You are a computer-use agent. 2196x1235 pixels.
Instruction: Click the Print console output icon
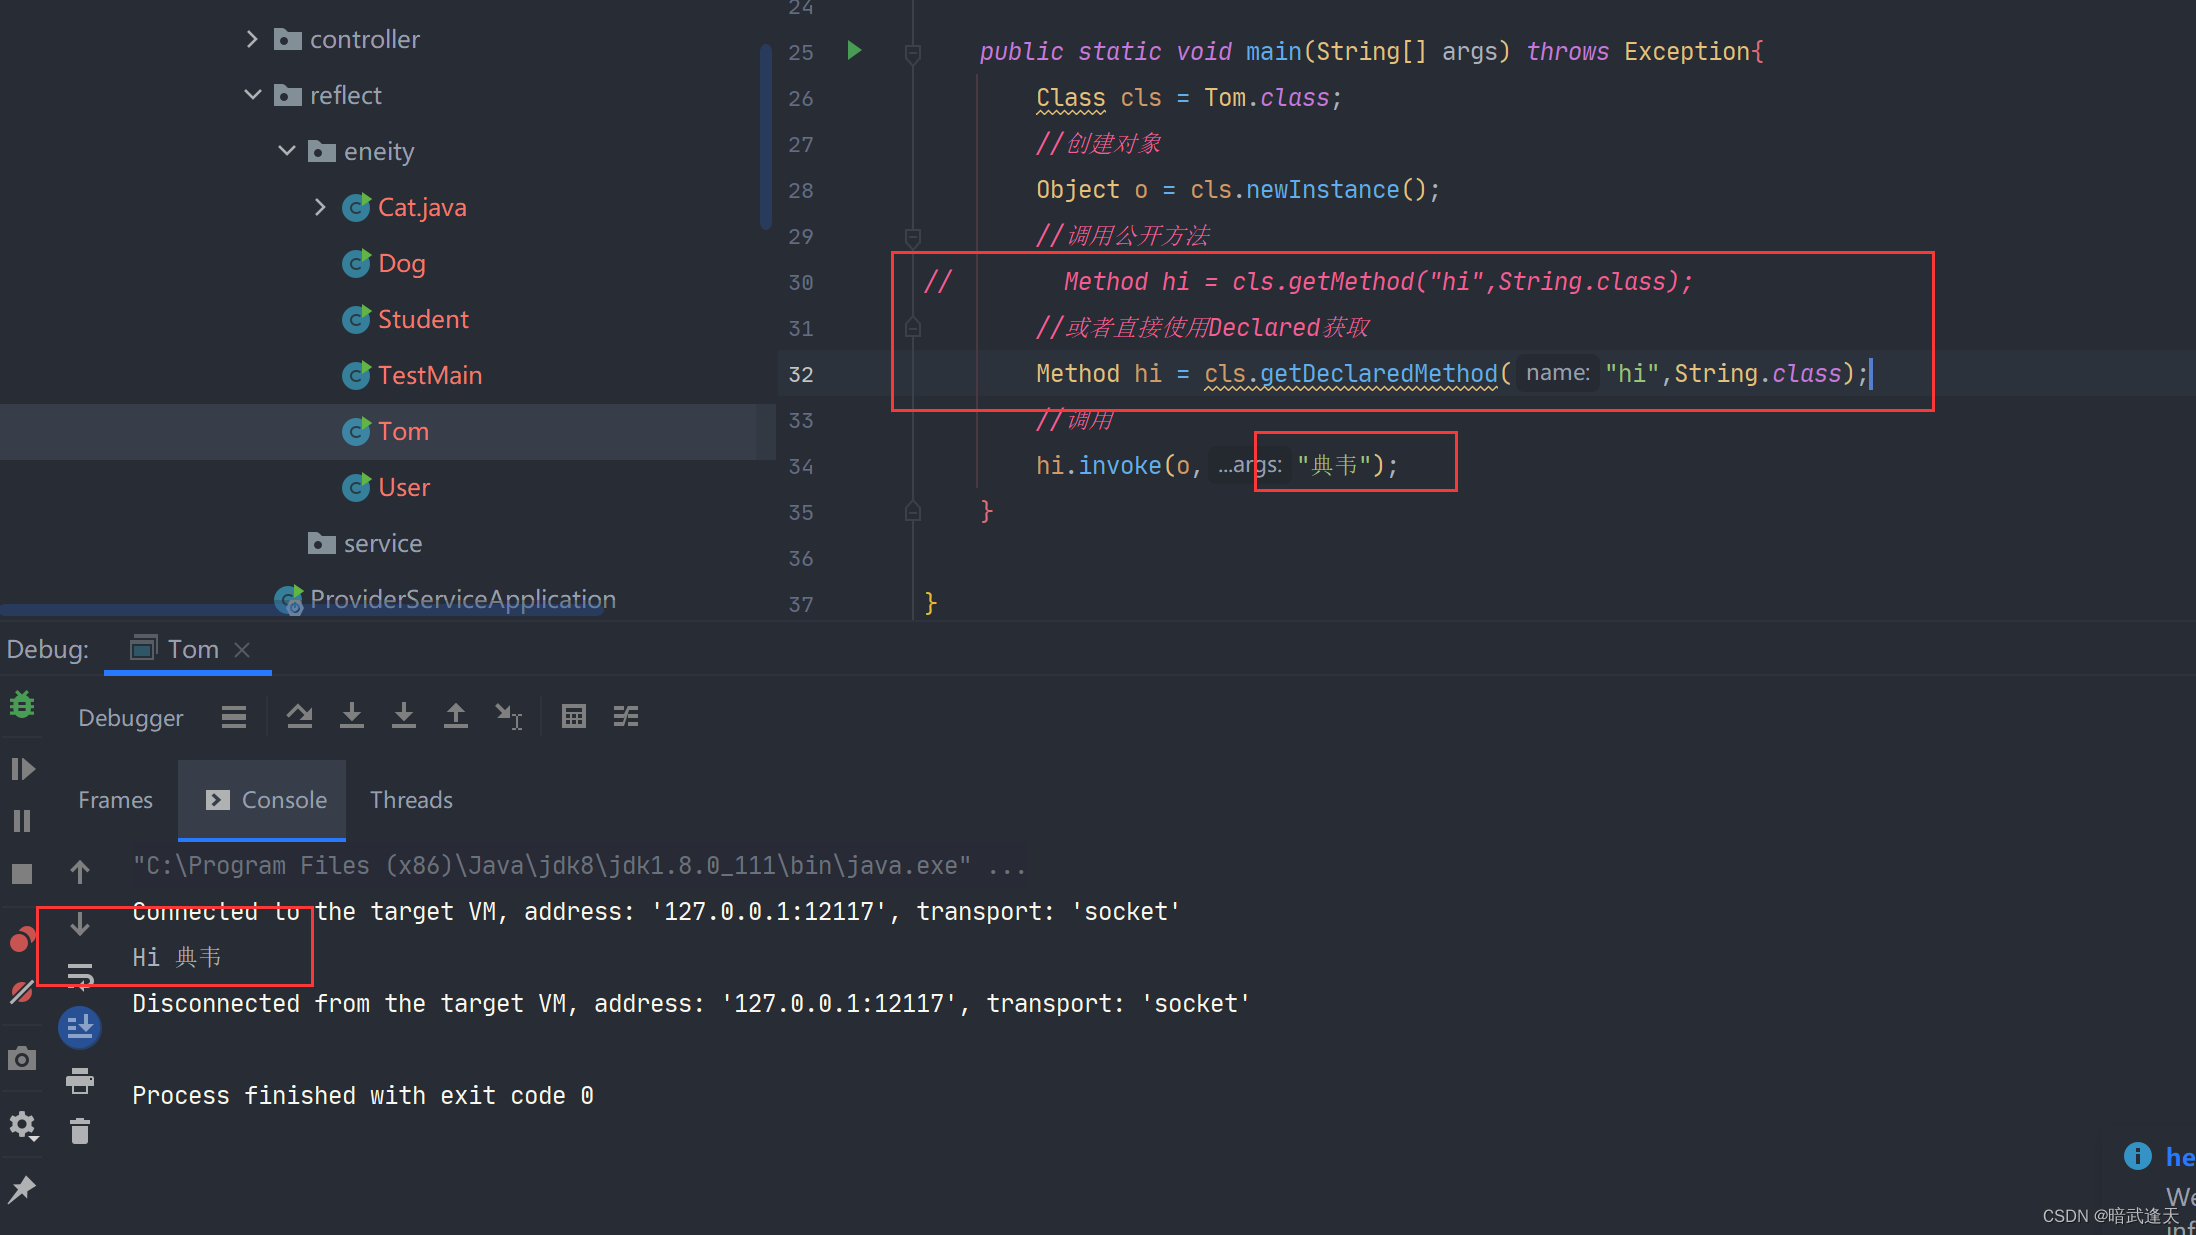pyautogui.click(x=80, y=1080)
